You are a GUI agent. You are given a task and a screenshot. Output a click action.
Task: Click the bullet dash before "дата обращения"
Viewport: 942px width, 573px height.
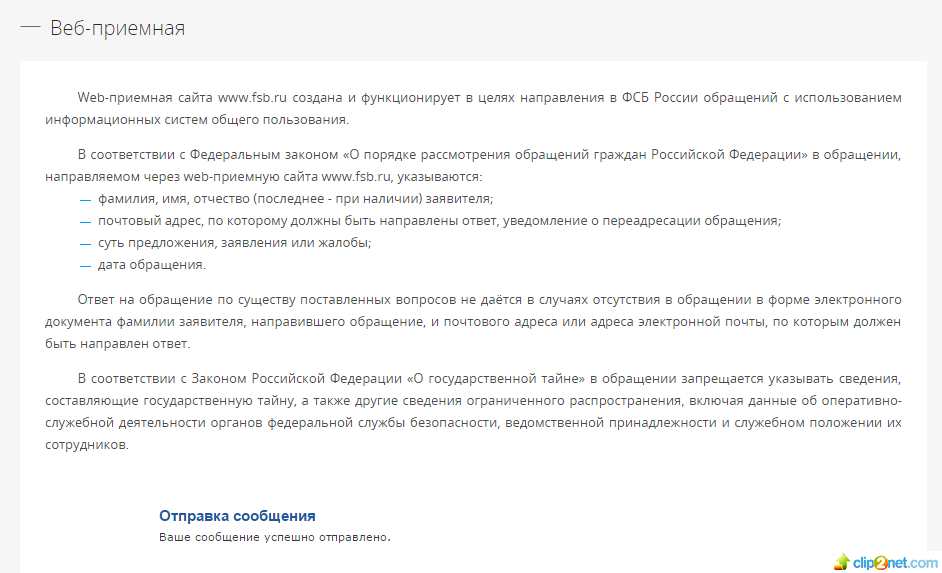[85, 265]
